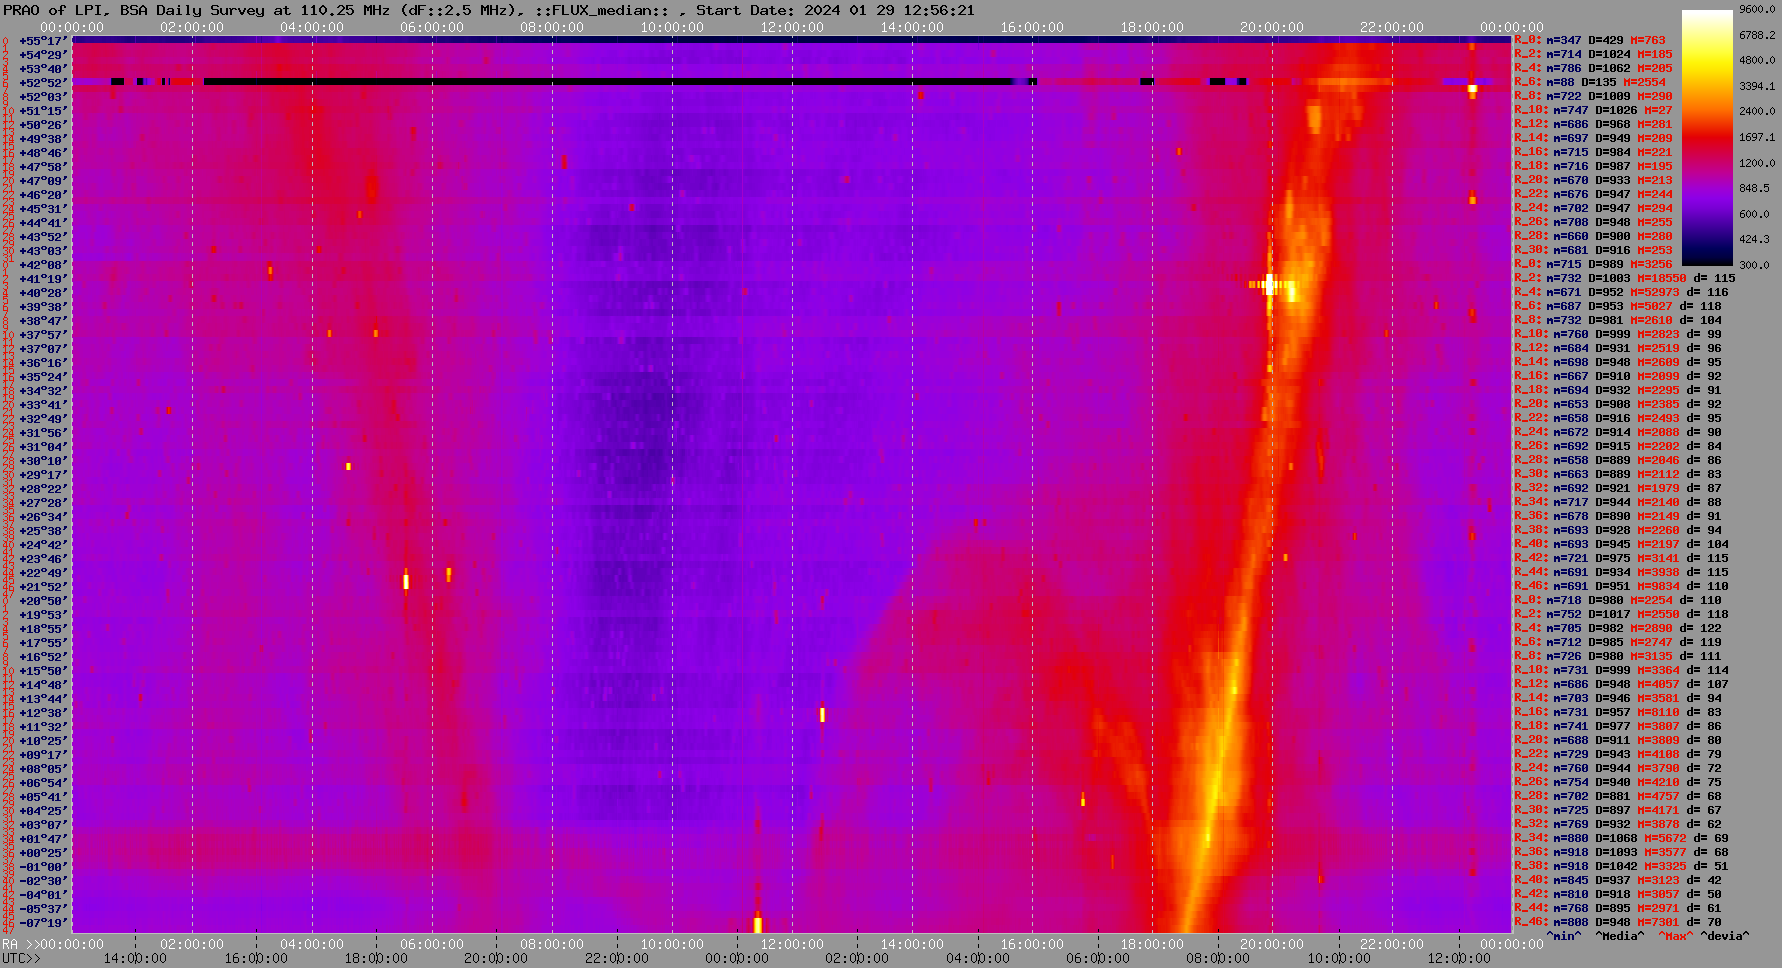Viewport: 1782px width, 968px height.
Task: Select the stats row with M=3256
Action: [1593, 264]
